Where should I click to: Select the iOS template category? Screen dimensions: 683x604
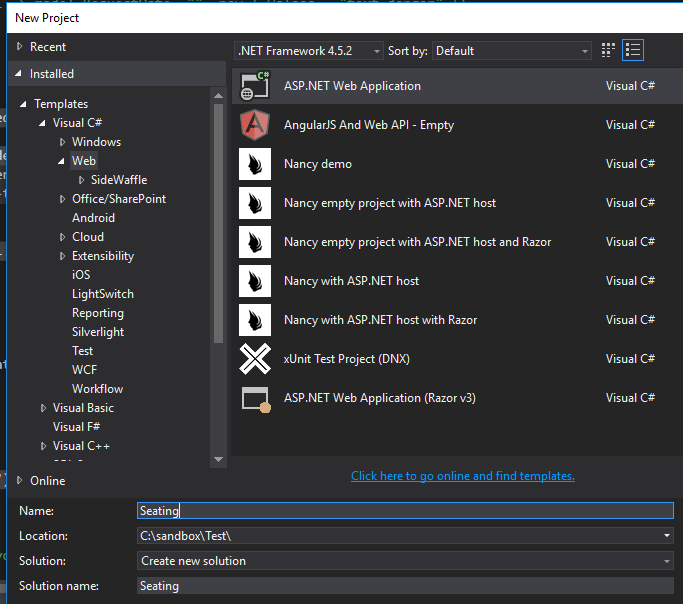(81, 275)
